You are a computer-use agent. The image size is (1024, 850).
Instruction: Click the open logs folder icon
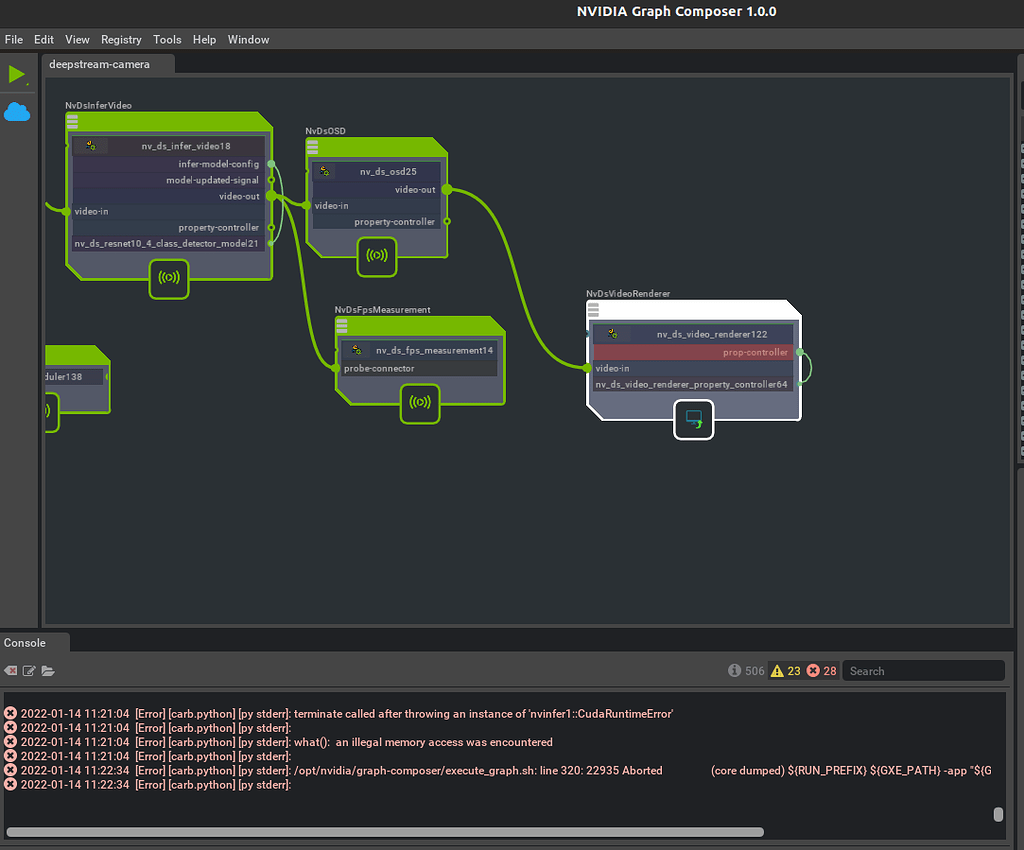pyautogui.click(x=47, y=670)
